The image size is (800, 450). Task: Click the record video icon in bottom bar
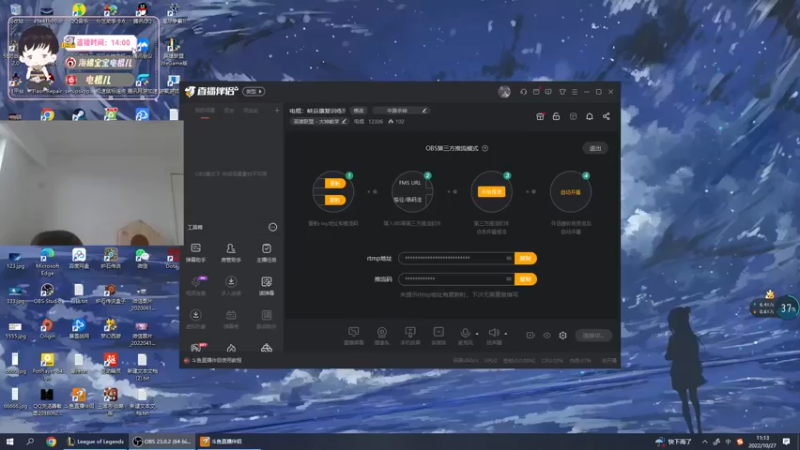click(531, 335)
